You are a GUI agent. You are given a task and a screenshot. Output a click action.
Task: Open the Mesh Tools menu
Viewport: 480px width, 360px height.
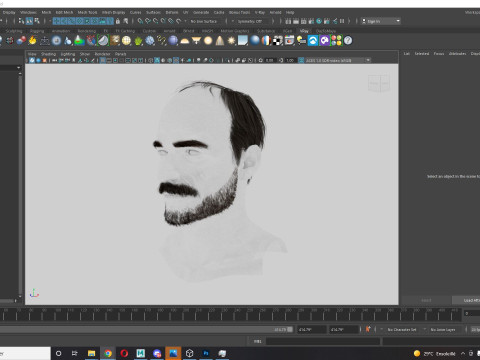tap(87, 12)
